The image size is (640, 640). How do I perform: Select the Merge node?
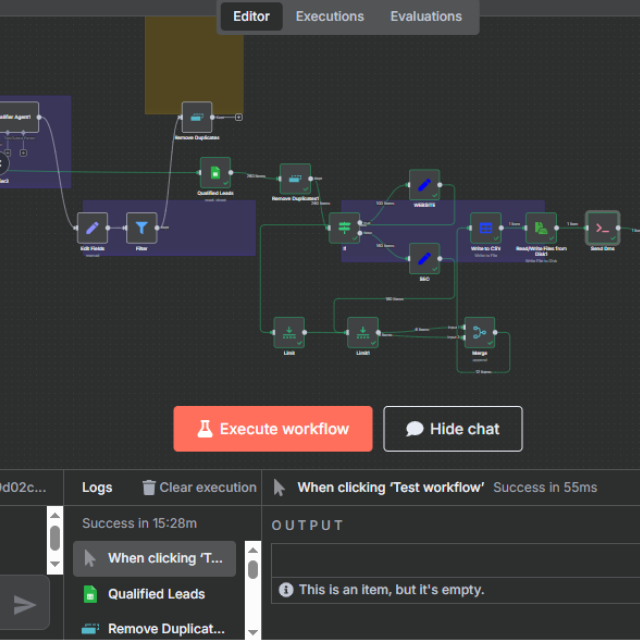(480, 332)
